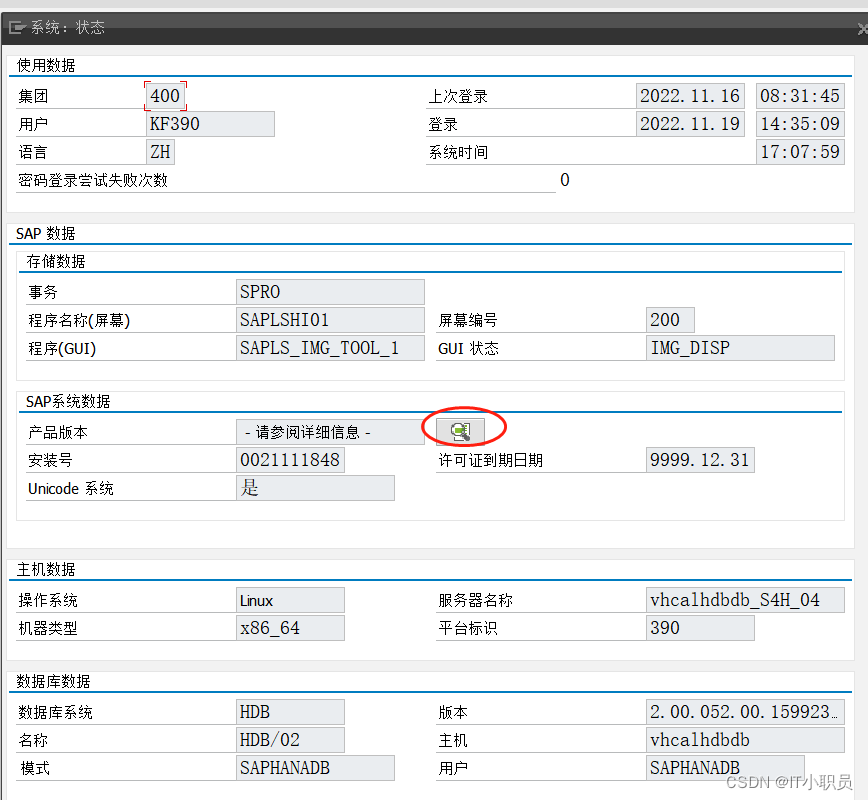
Task: Close the 系统: 状态 dialog
Action: pos(862,29)
